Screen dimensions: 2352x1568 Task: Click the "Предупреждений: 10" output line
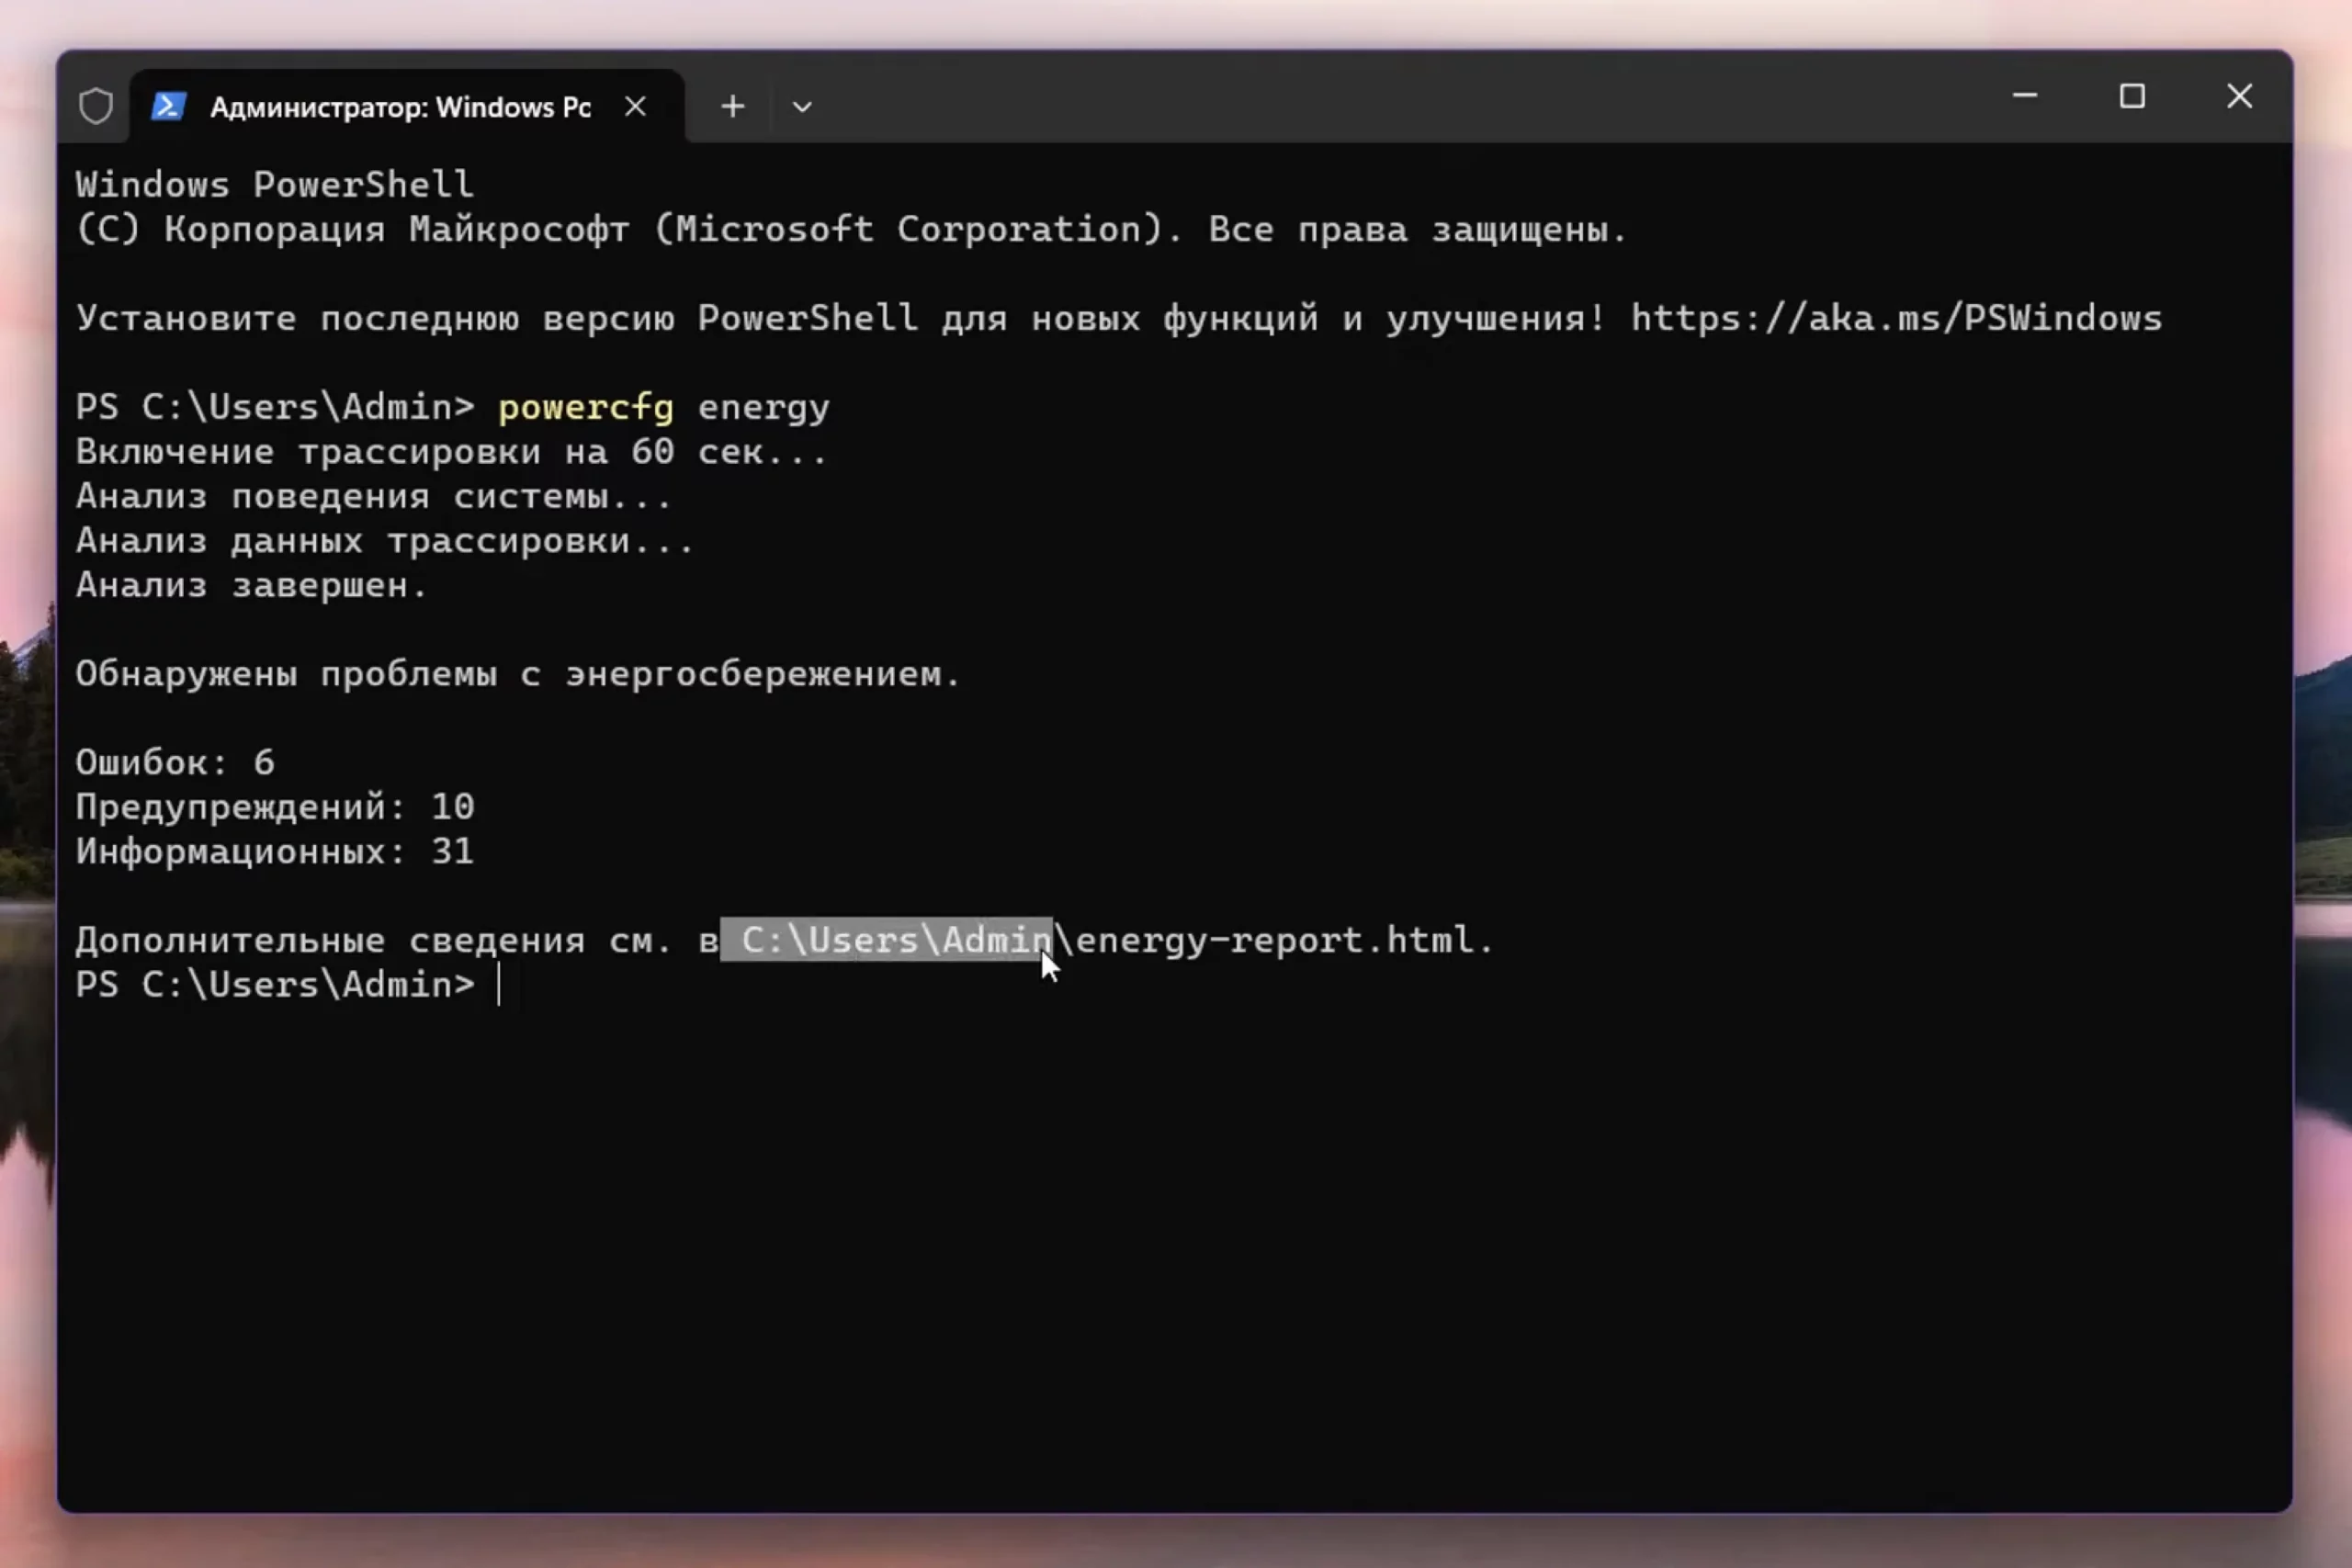click(x=275, y=807)
